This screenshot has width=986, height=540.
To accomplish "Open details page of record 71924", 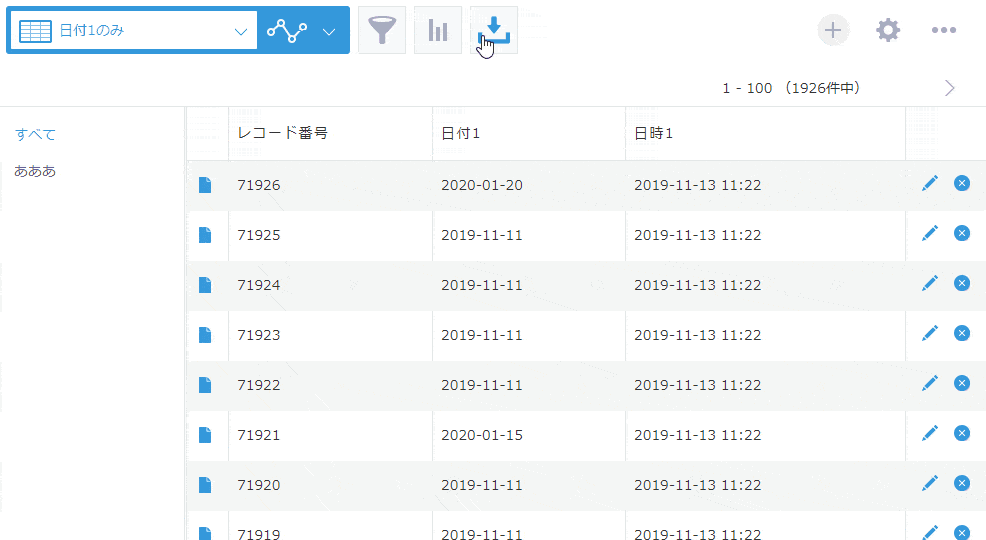I will pos(205,285).
